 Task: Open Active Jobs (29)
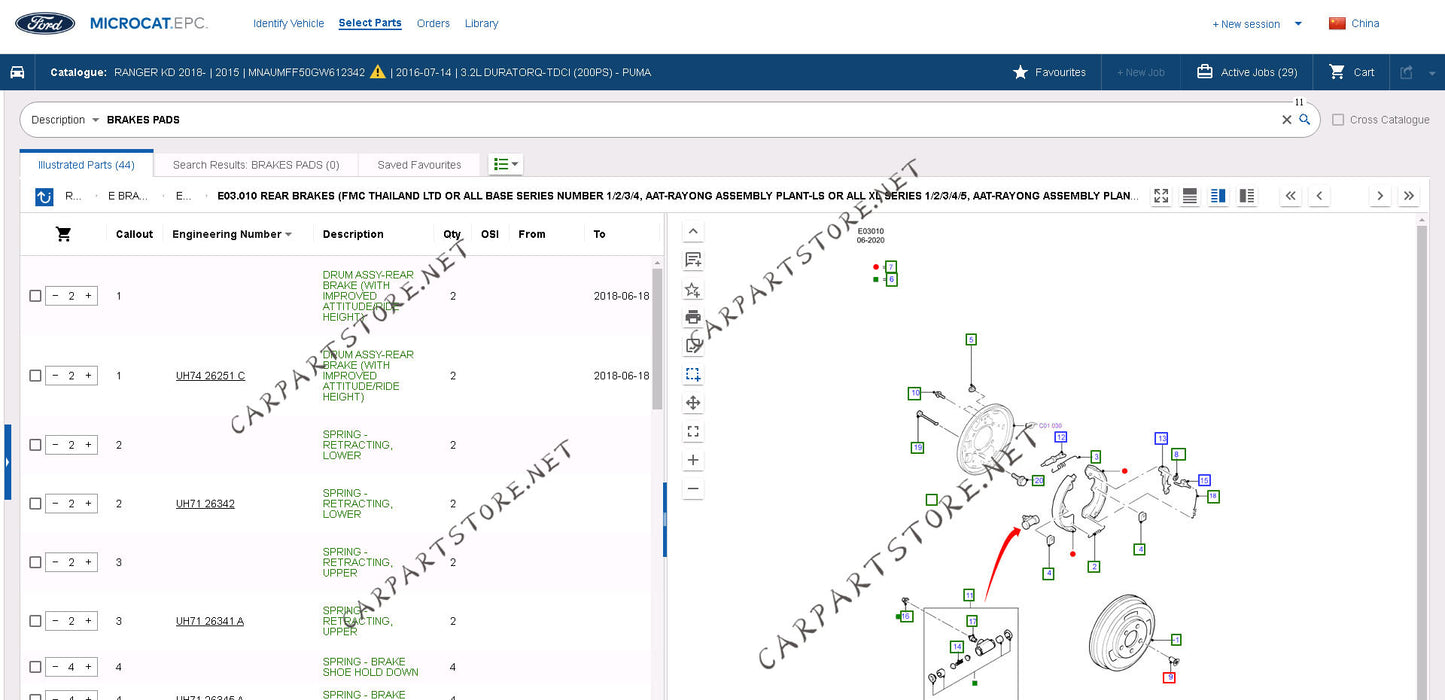pos(1247,72)
